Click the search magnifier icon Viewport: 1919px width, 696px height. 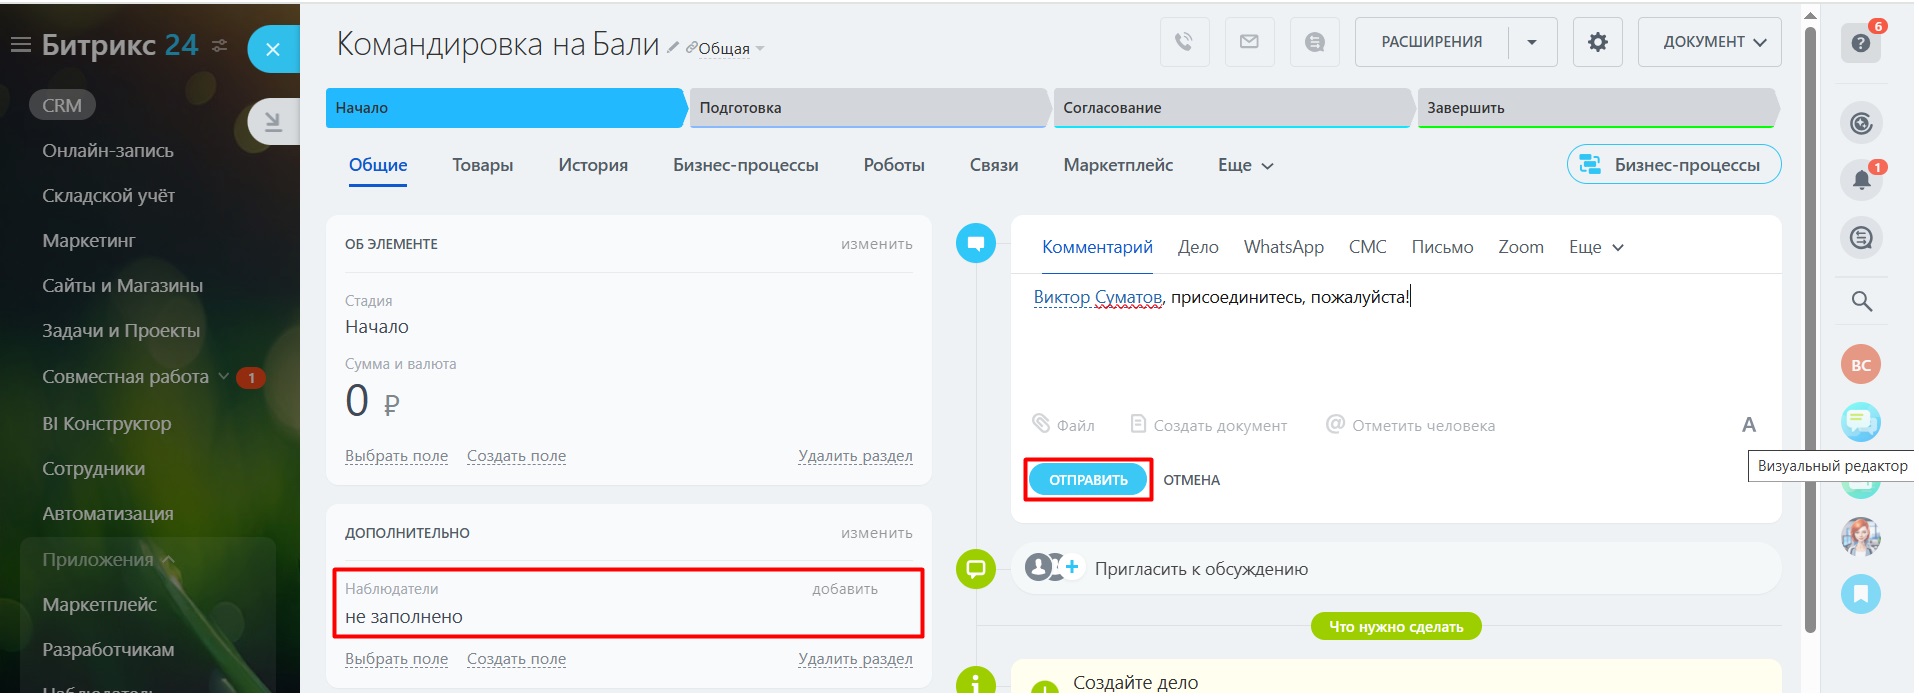[1861, 301]
